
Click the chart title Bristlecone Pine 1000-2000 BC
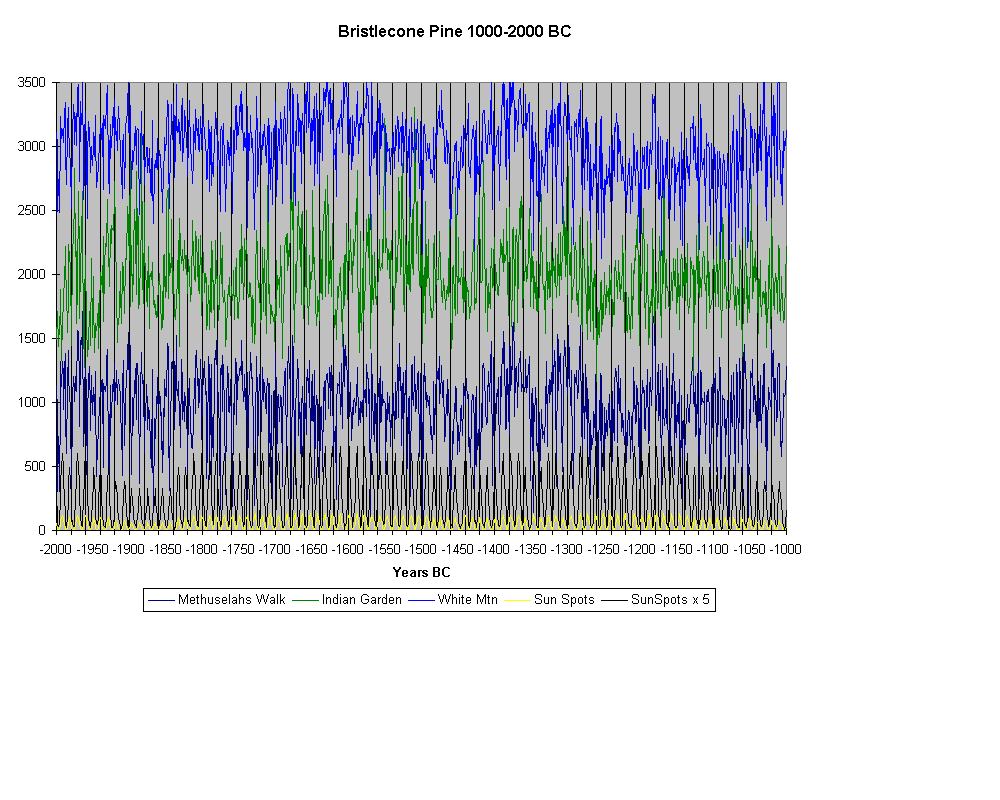coord(454,31)
